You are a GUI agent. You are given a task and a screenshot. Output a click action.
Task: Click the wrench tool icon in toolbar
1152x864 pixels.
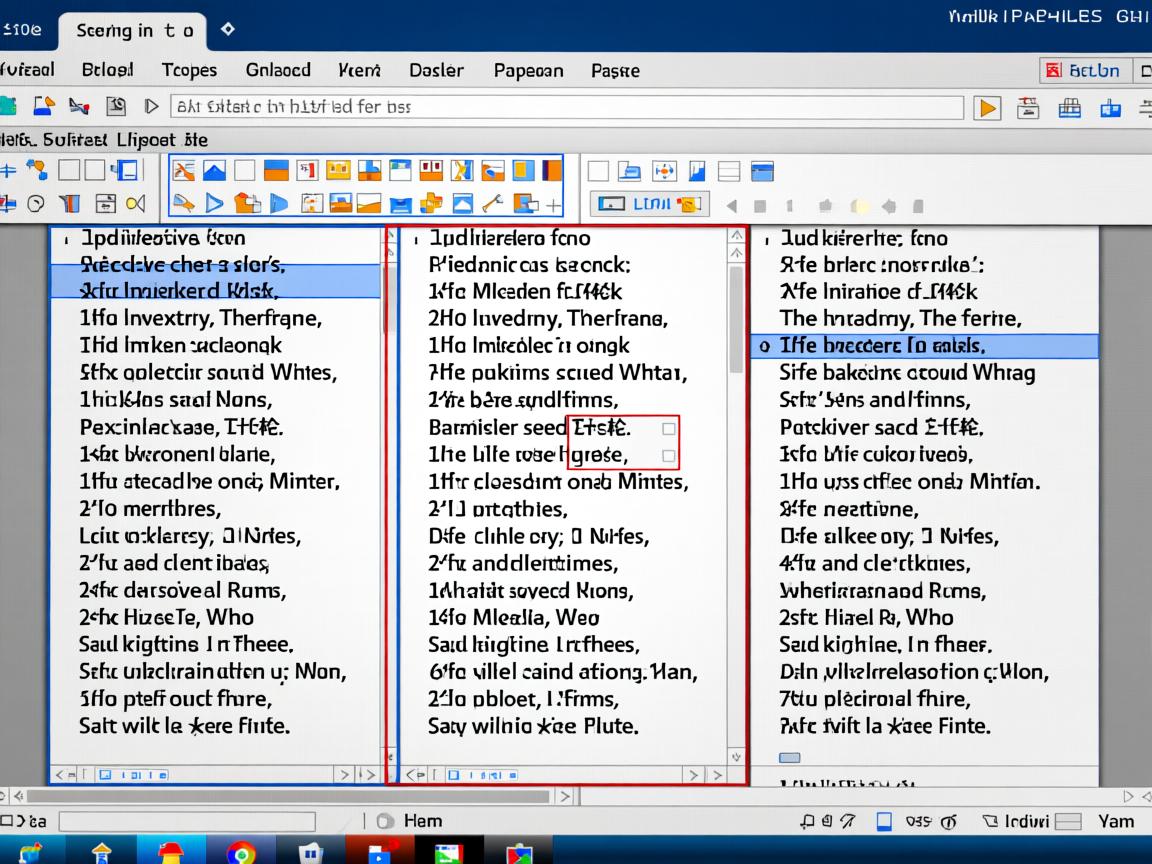point(492,204)
